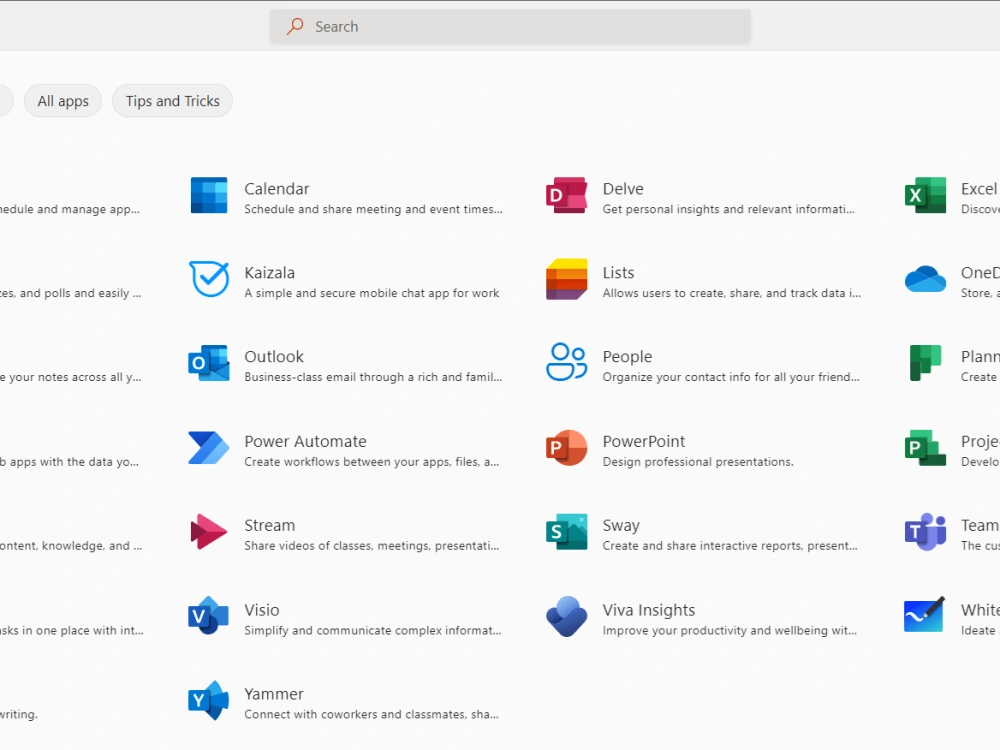Click 'Create workflows between your apps' text
The image size is (1000, 750).
372,462
